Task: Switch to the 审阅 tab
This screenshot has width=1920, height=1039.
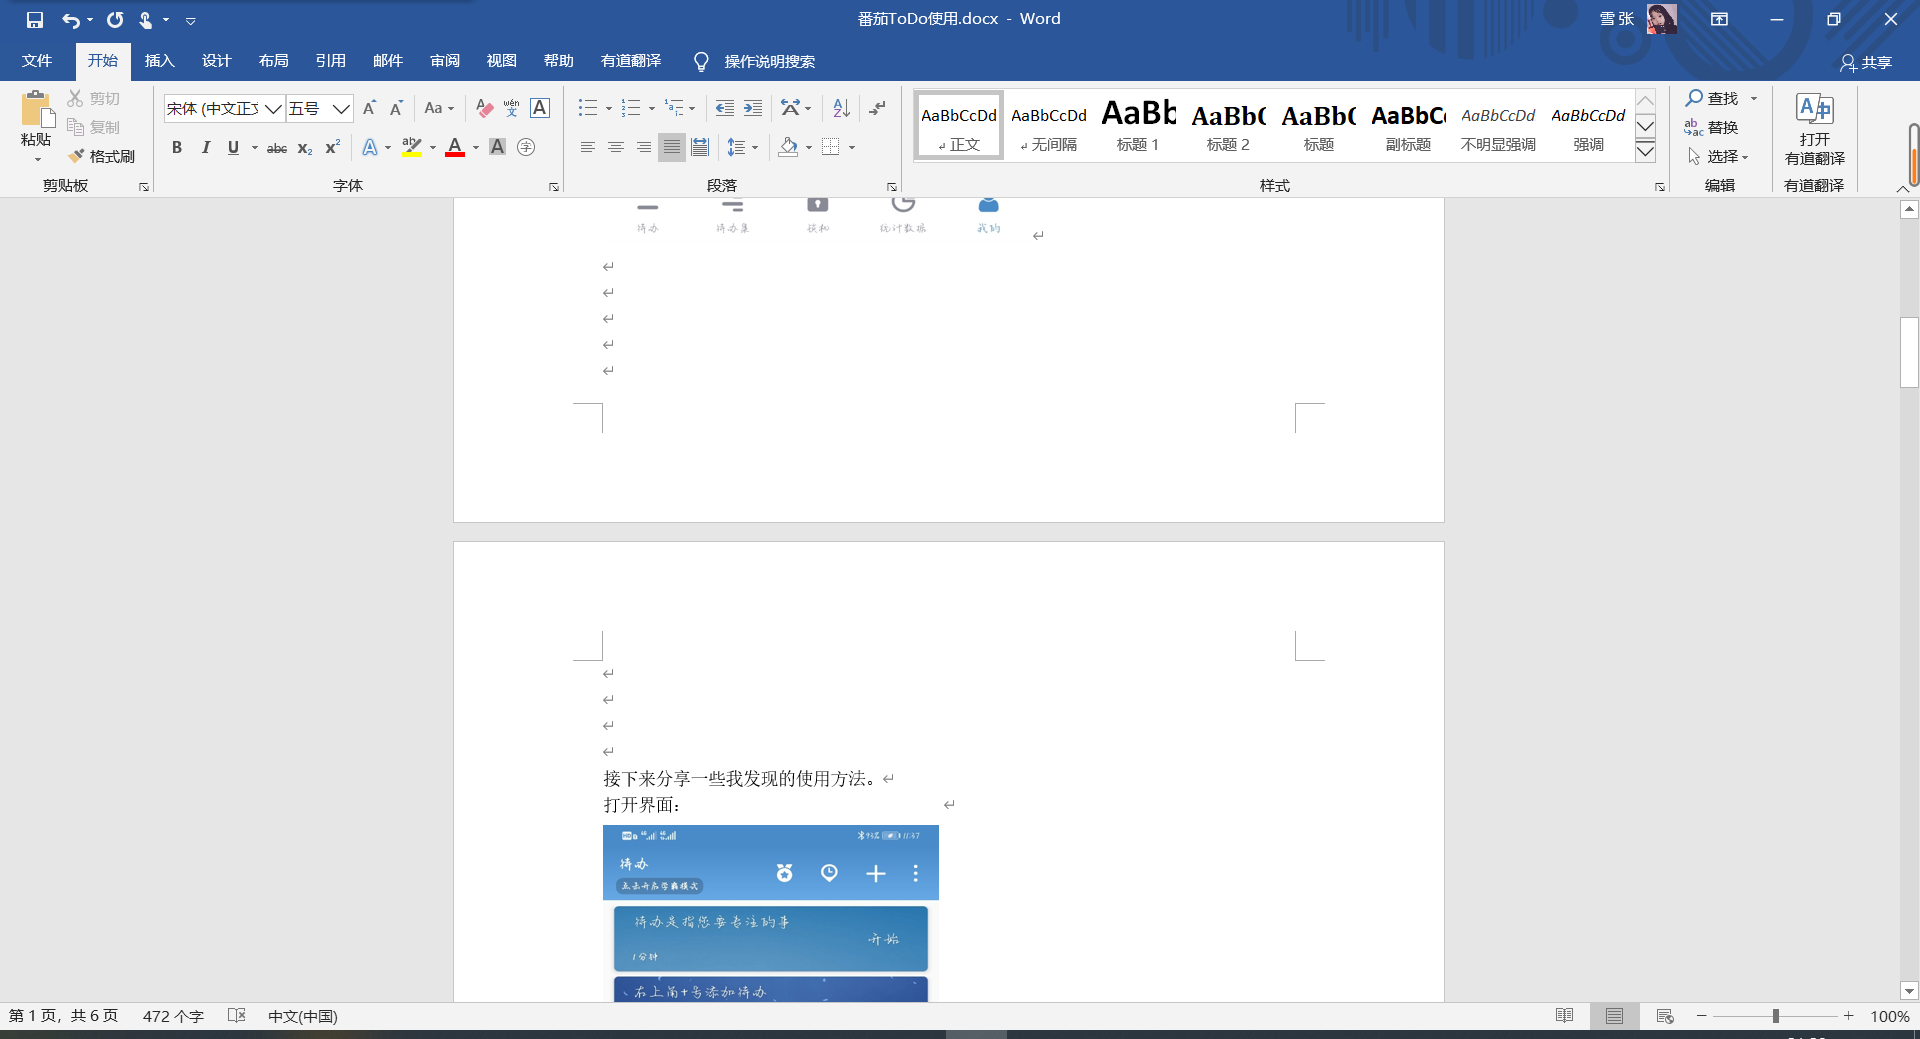Action: pyautogui.click(x=445, y=61)
